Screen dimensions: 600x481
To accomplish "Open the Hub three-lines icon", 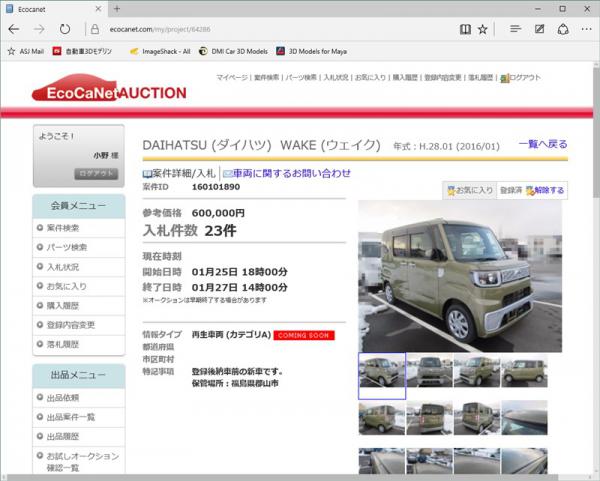I will pyautogui.click(x=515, y=29).
